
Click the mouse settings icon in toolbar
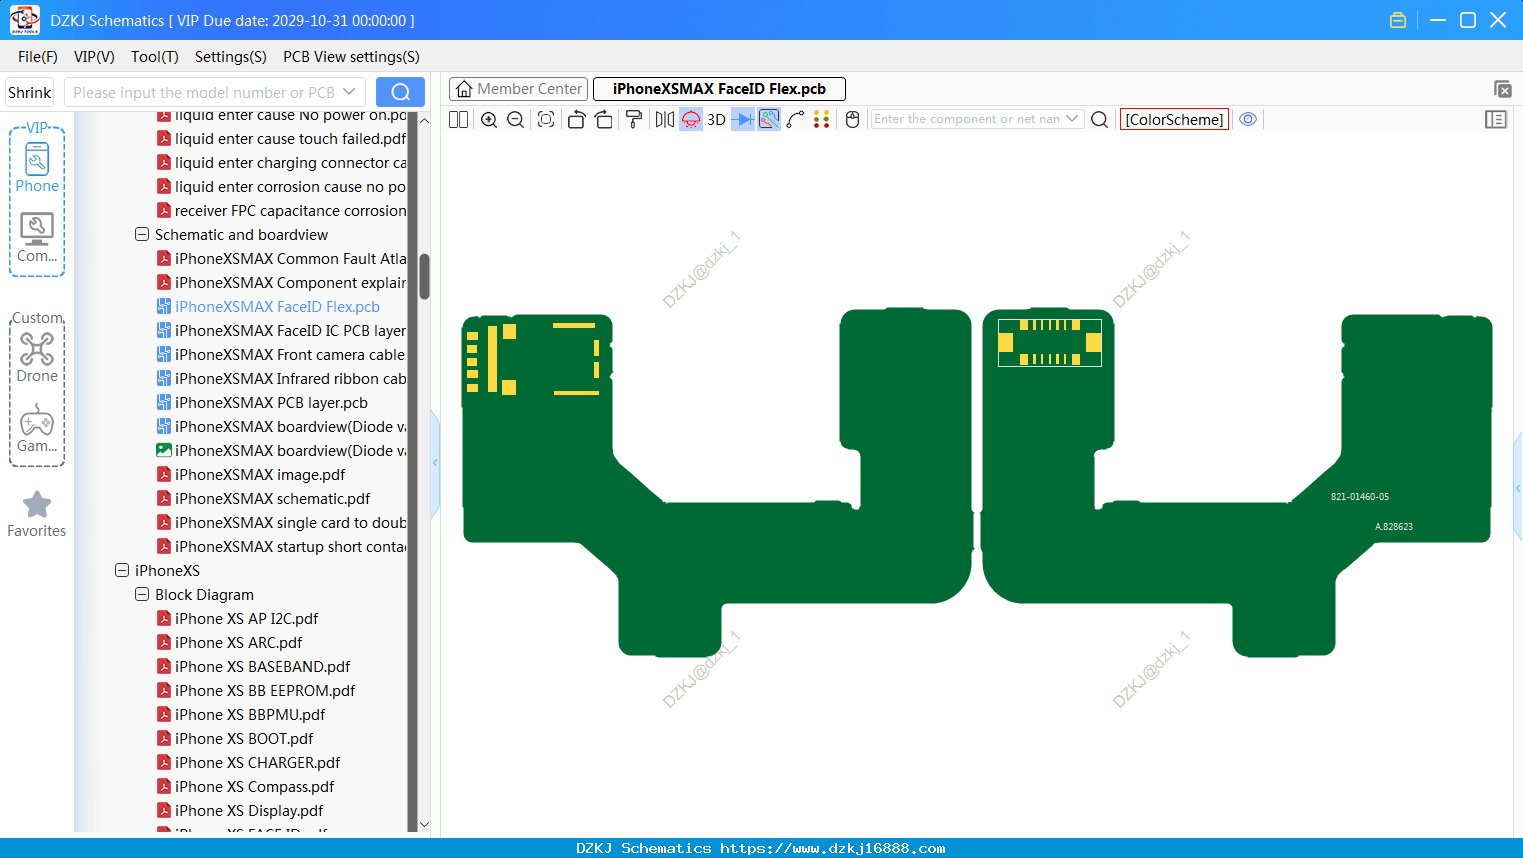pyautogui.click(x=852, y=120)
